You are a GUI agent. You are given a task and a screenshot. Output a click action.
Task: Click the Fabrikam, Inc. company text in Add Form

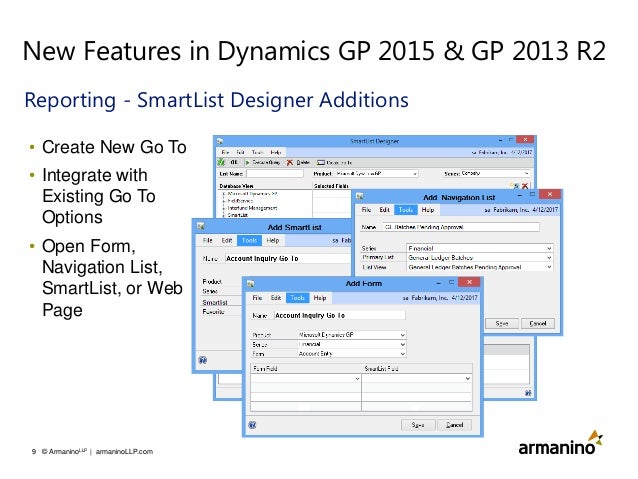pos(429,298)
